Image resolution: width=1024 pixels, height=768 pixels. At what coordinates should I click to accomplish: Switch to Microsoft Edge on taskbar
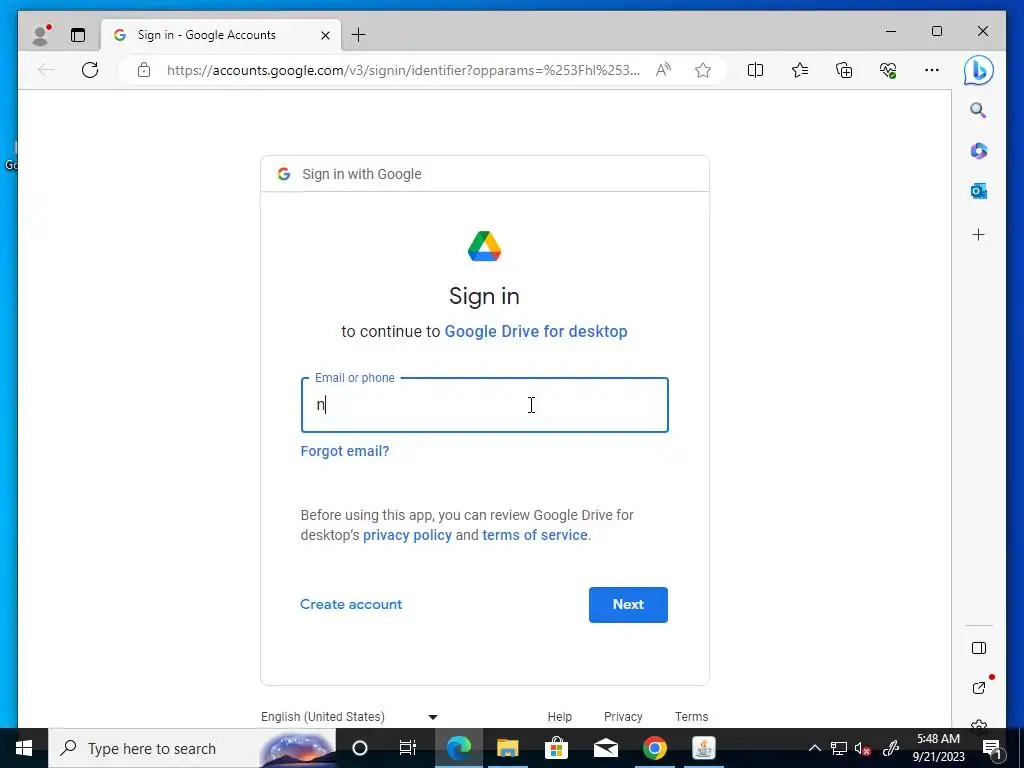click(458, 748)
